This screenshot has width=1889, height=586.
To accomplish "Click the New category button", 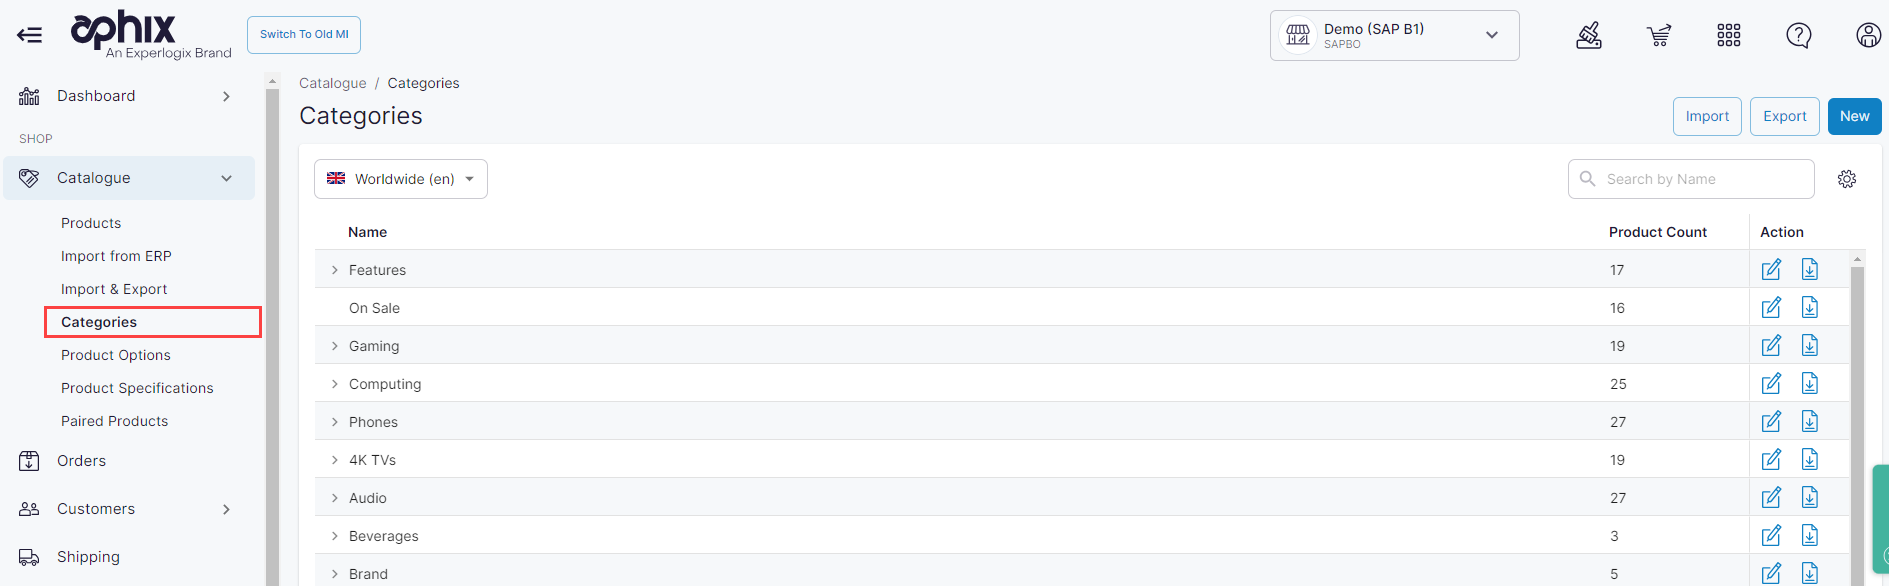I will tap(1854, 116).
